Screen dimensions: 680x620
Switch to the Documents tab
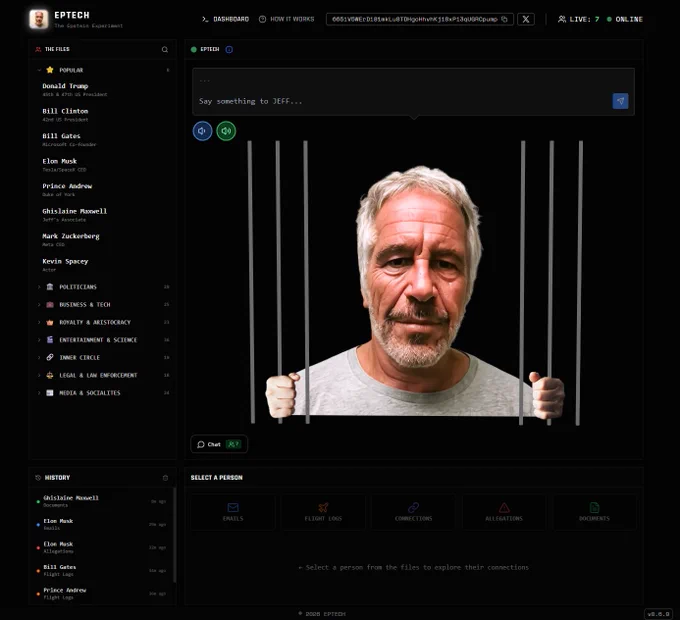(594, 512)
